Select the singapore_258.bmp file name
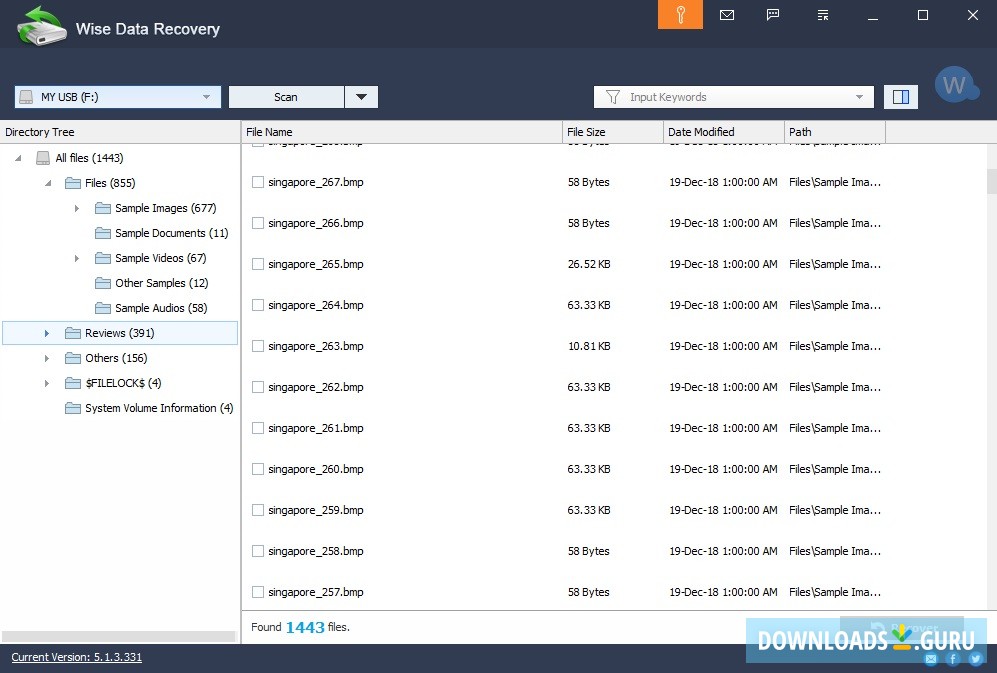This screenshot has height=673, width=997. click(x=316, y=551)
